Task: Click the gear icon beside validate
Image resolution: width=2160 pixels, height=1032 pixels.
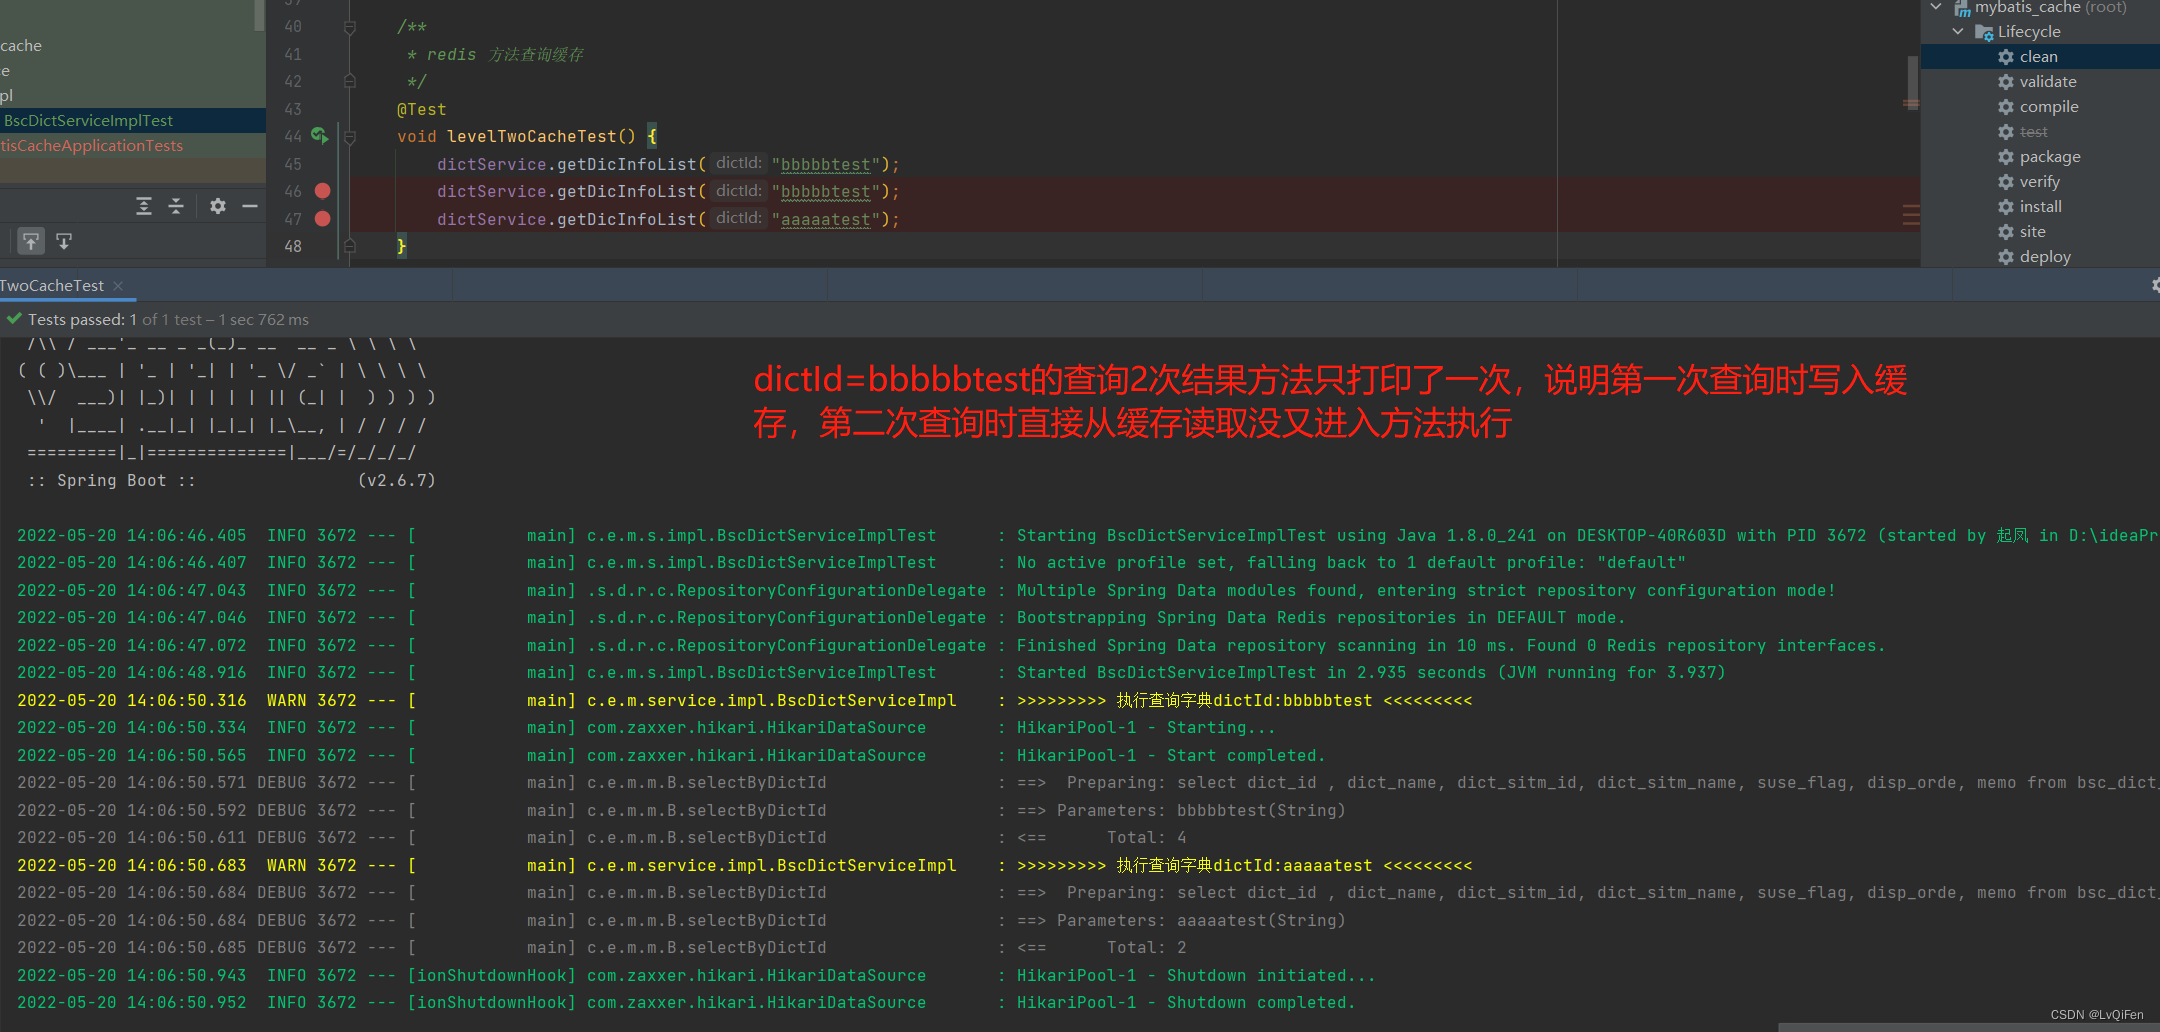Action: pyautogui.click(x=2006, y=82)
